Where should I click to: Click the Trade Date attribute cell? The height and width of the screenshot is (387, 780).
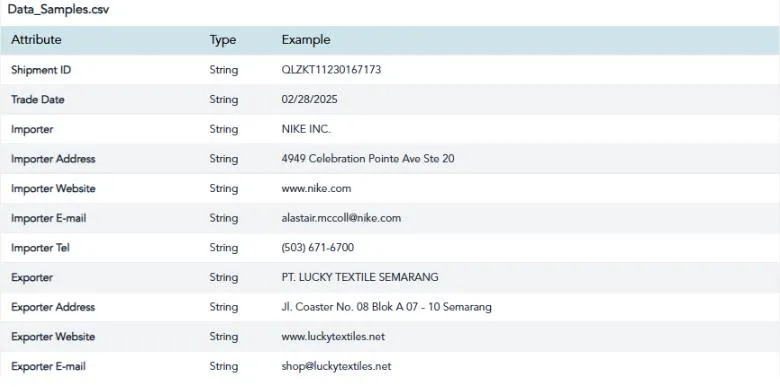[37, 99]
